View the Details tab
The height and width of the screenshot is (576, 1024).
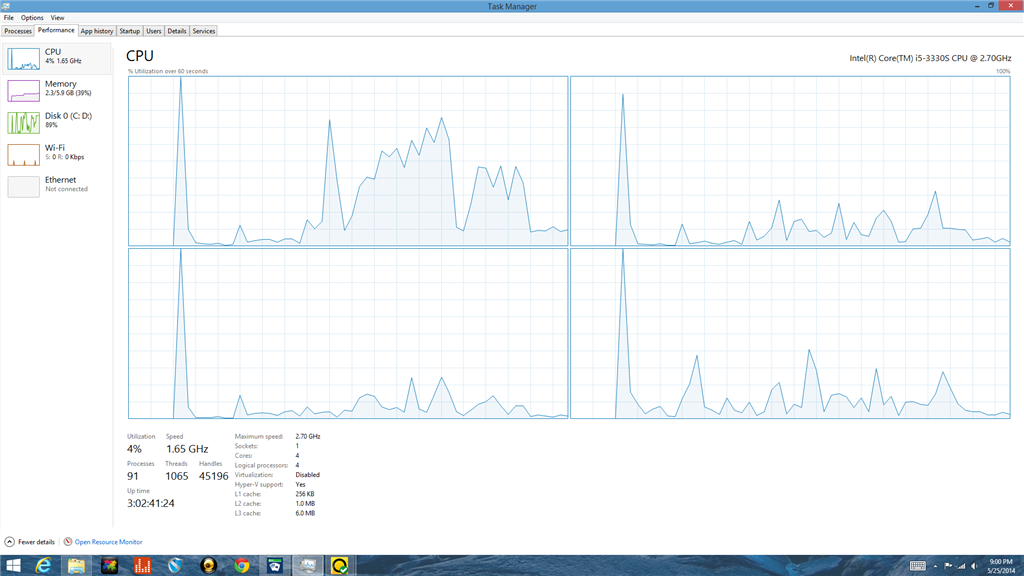[176, 30]
